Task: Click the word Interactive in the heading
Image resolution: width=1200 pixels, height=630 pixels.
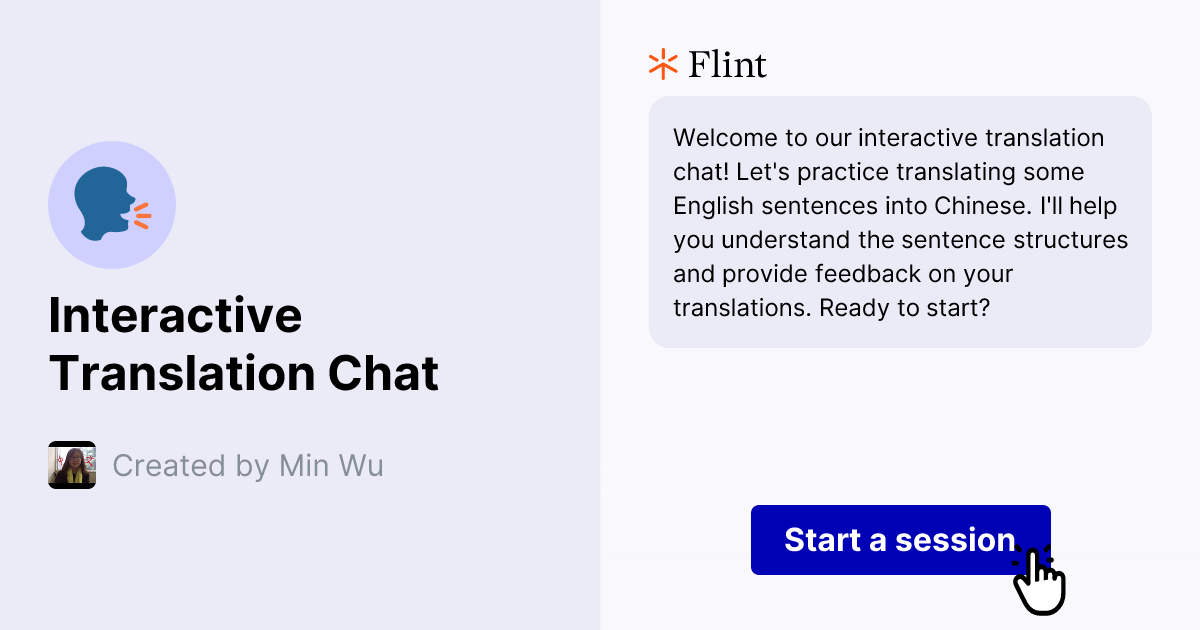Action: pyautogui.click(x=176, y=315)
